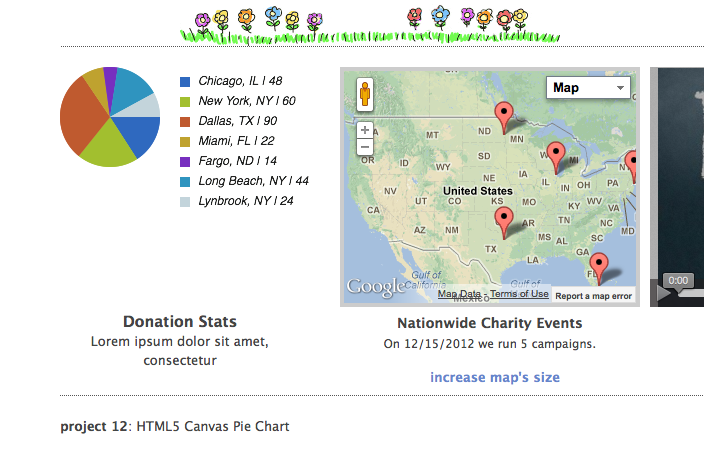Open the Map Data link

tap(459, 294)
